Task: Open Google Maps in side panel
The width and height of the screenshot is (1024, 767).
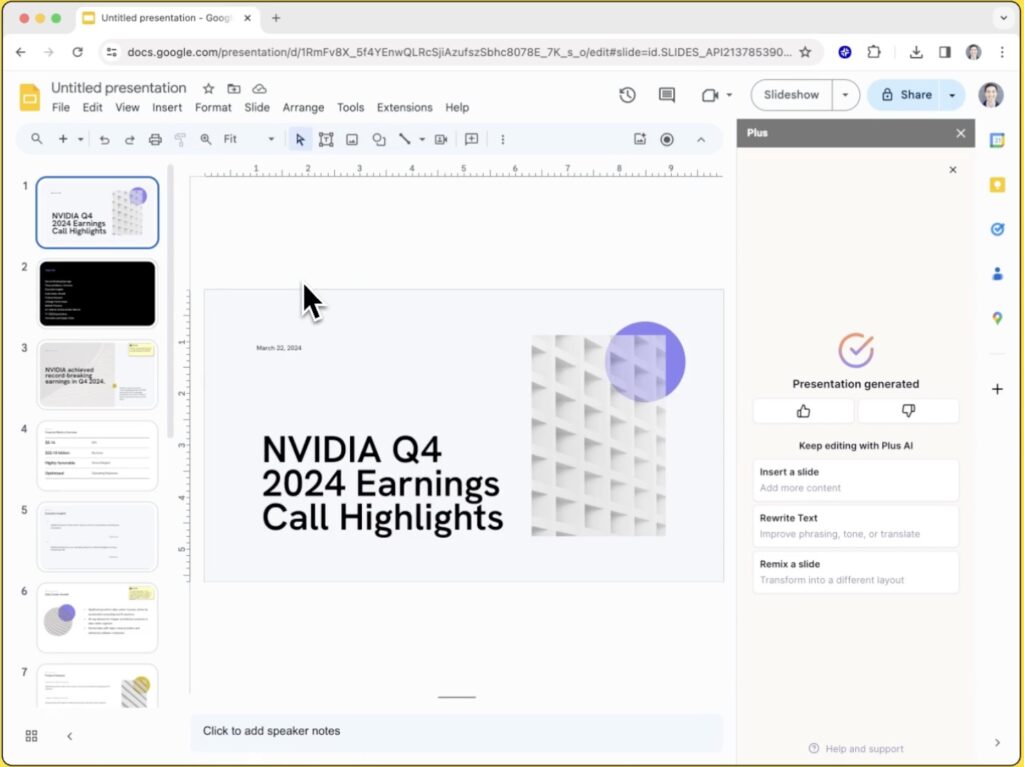Action: tap(997, 318)
